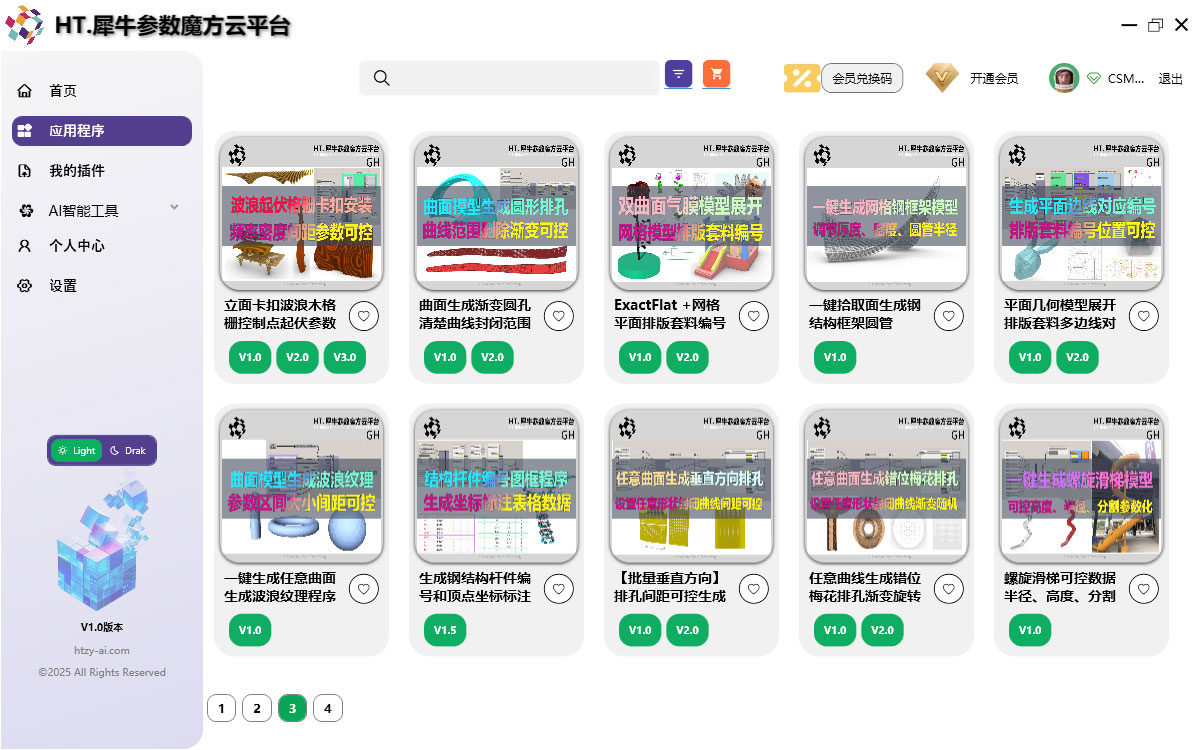Select V3.0 version of 立面卡扣波浪木格栅
Screen dimensions: 1200x750
345,357
